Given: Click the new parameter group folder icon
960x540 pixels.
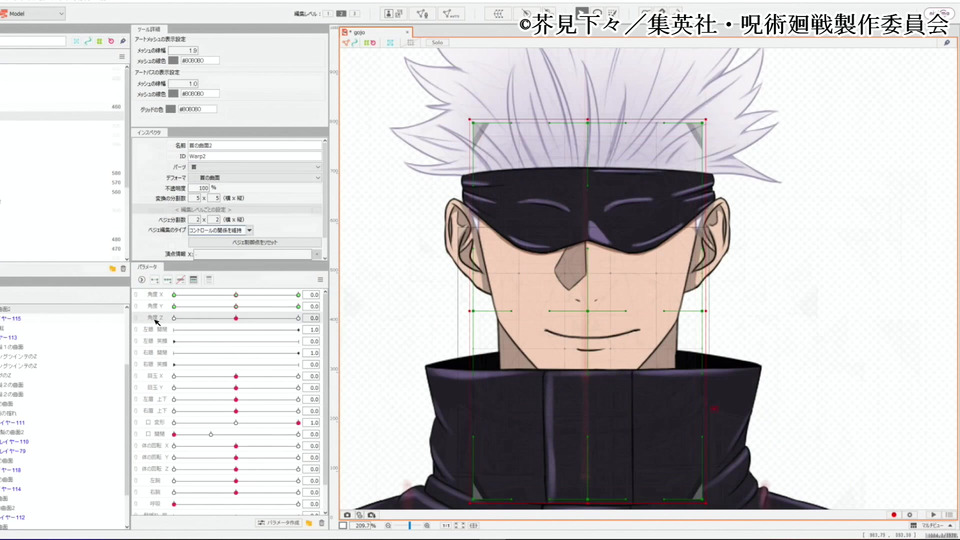Looking at the screenshot, I should point(309,523).
